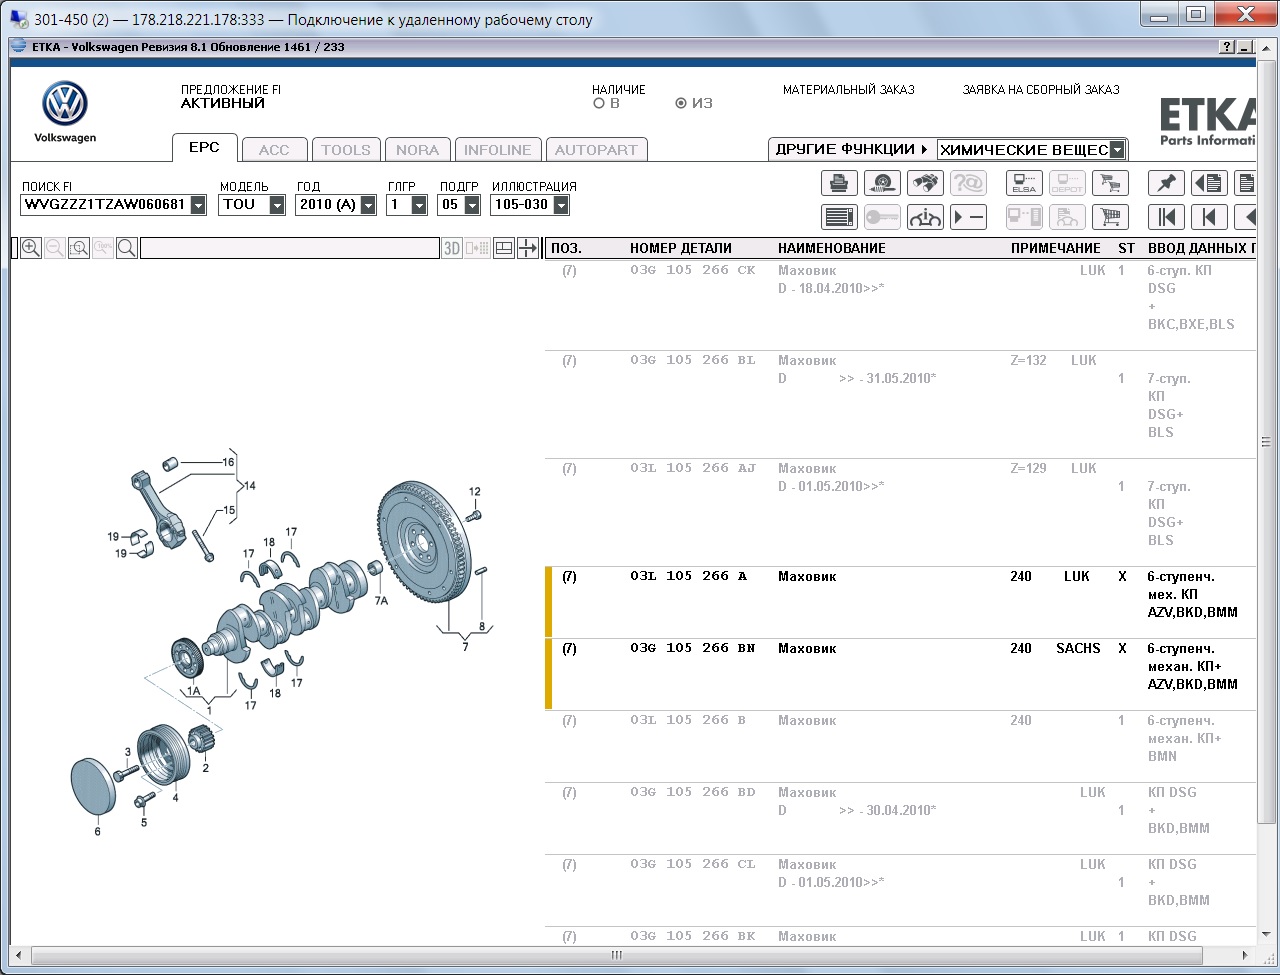Click the double shopping carts icon
This screenshot has height=975, width=1280.
point(1110,183)
